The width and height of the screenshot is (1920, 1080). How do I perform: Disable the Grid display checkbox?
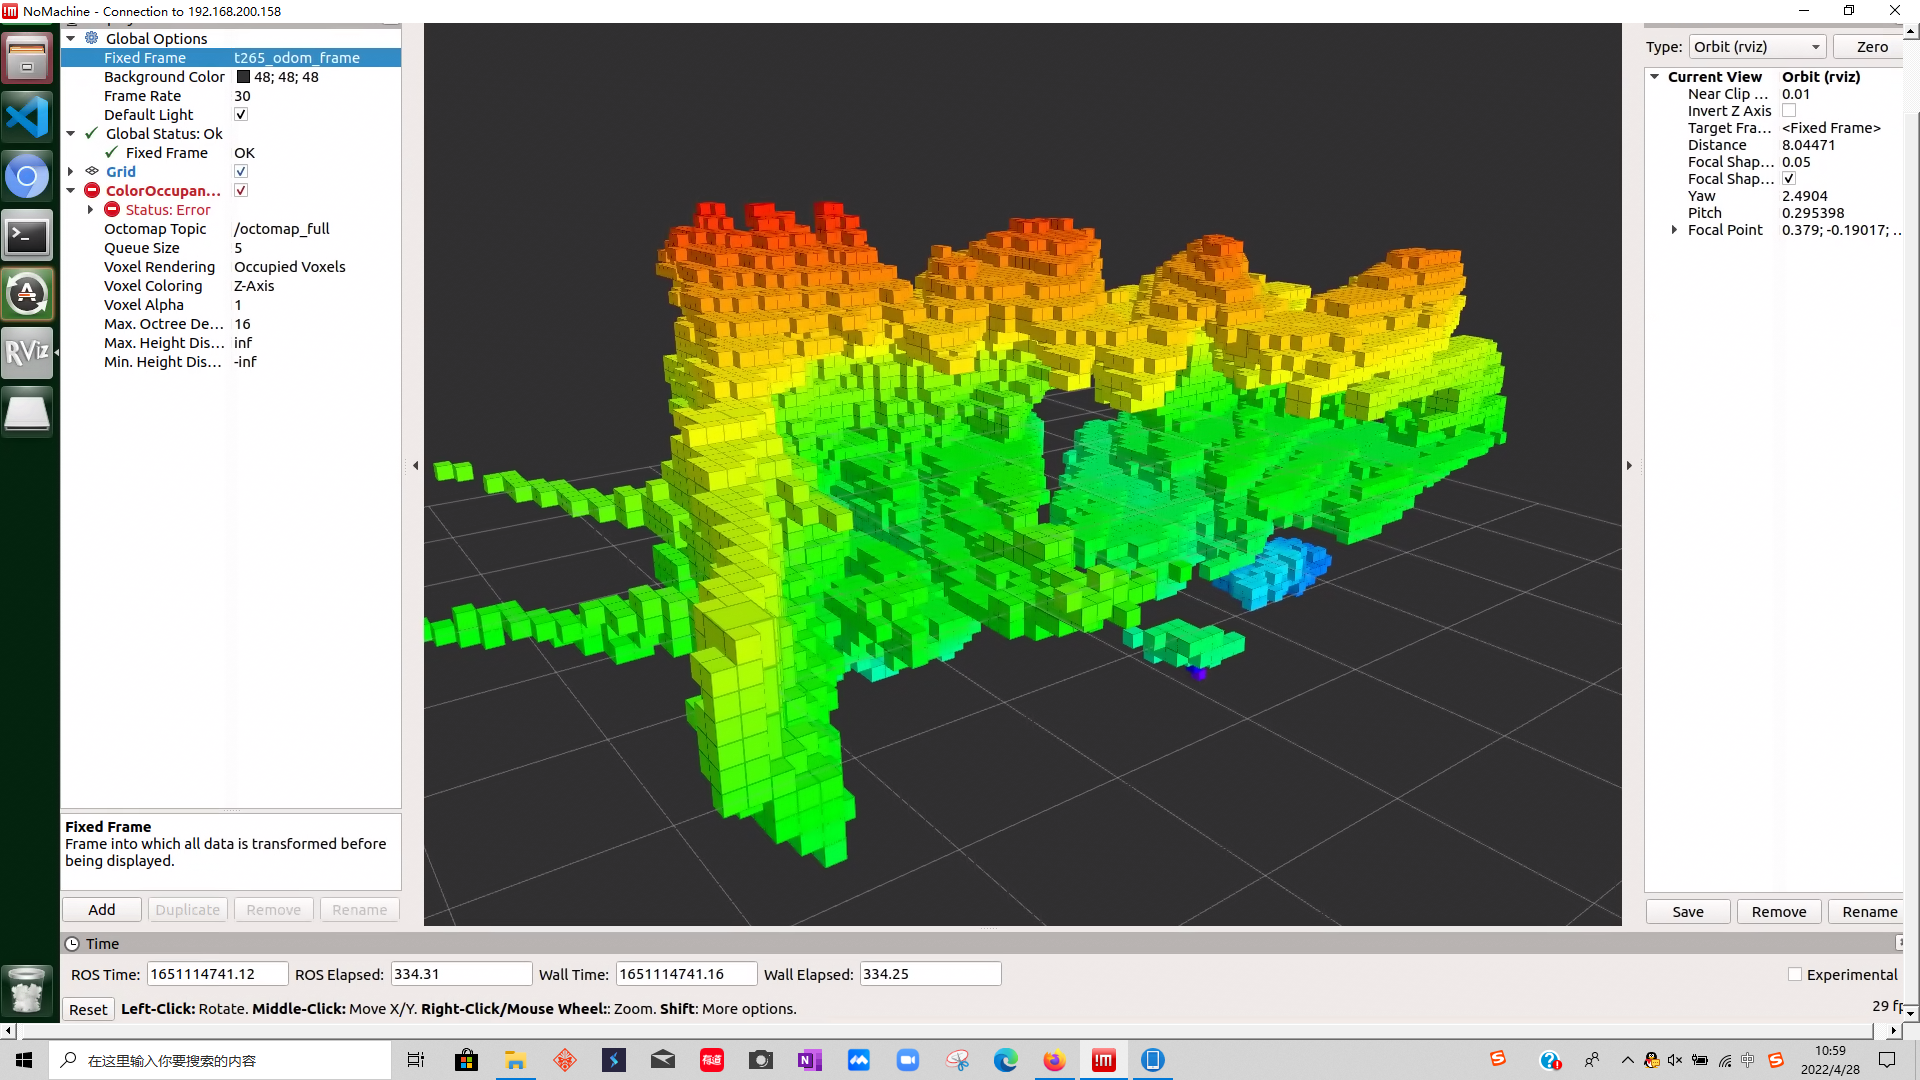pos(241,172)
